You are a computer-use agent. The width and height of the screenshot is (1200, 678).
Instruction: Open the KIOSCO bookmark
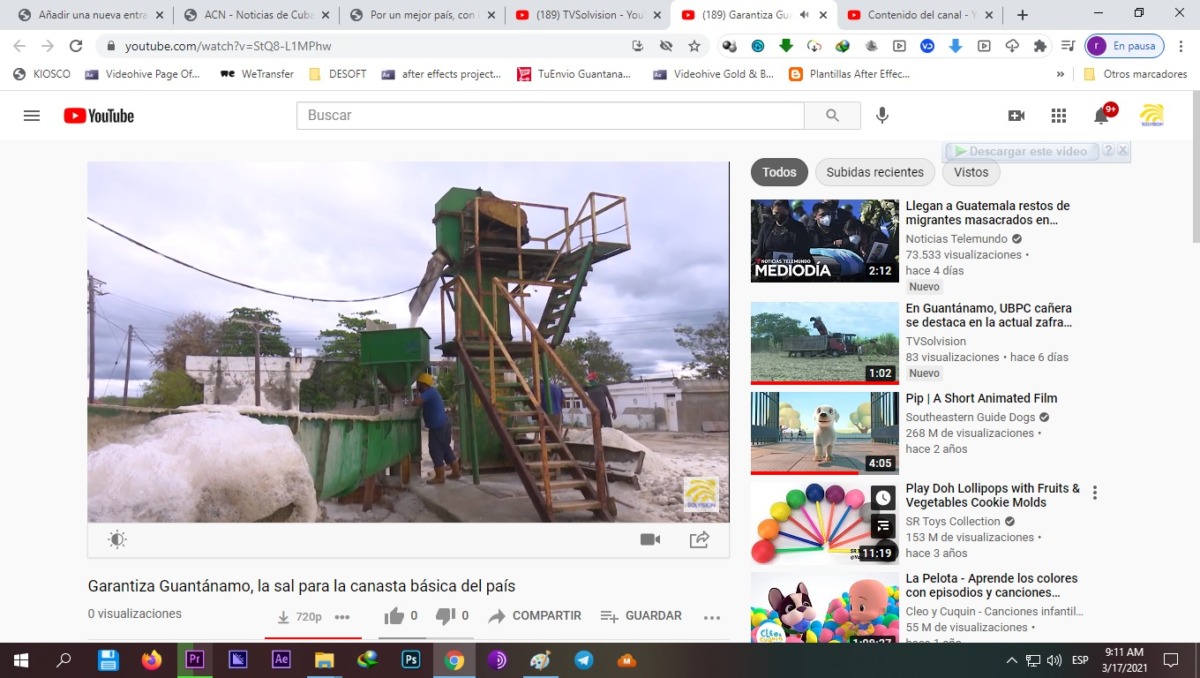coord(43,74)
